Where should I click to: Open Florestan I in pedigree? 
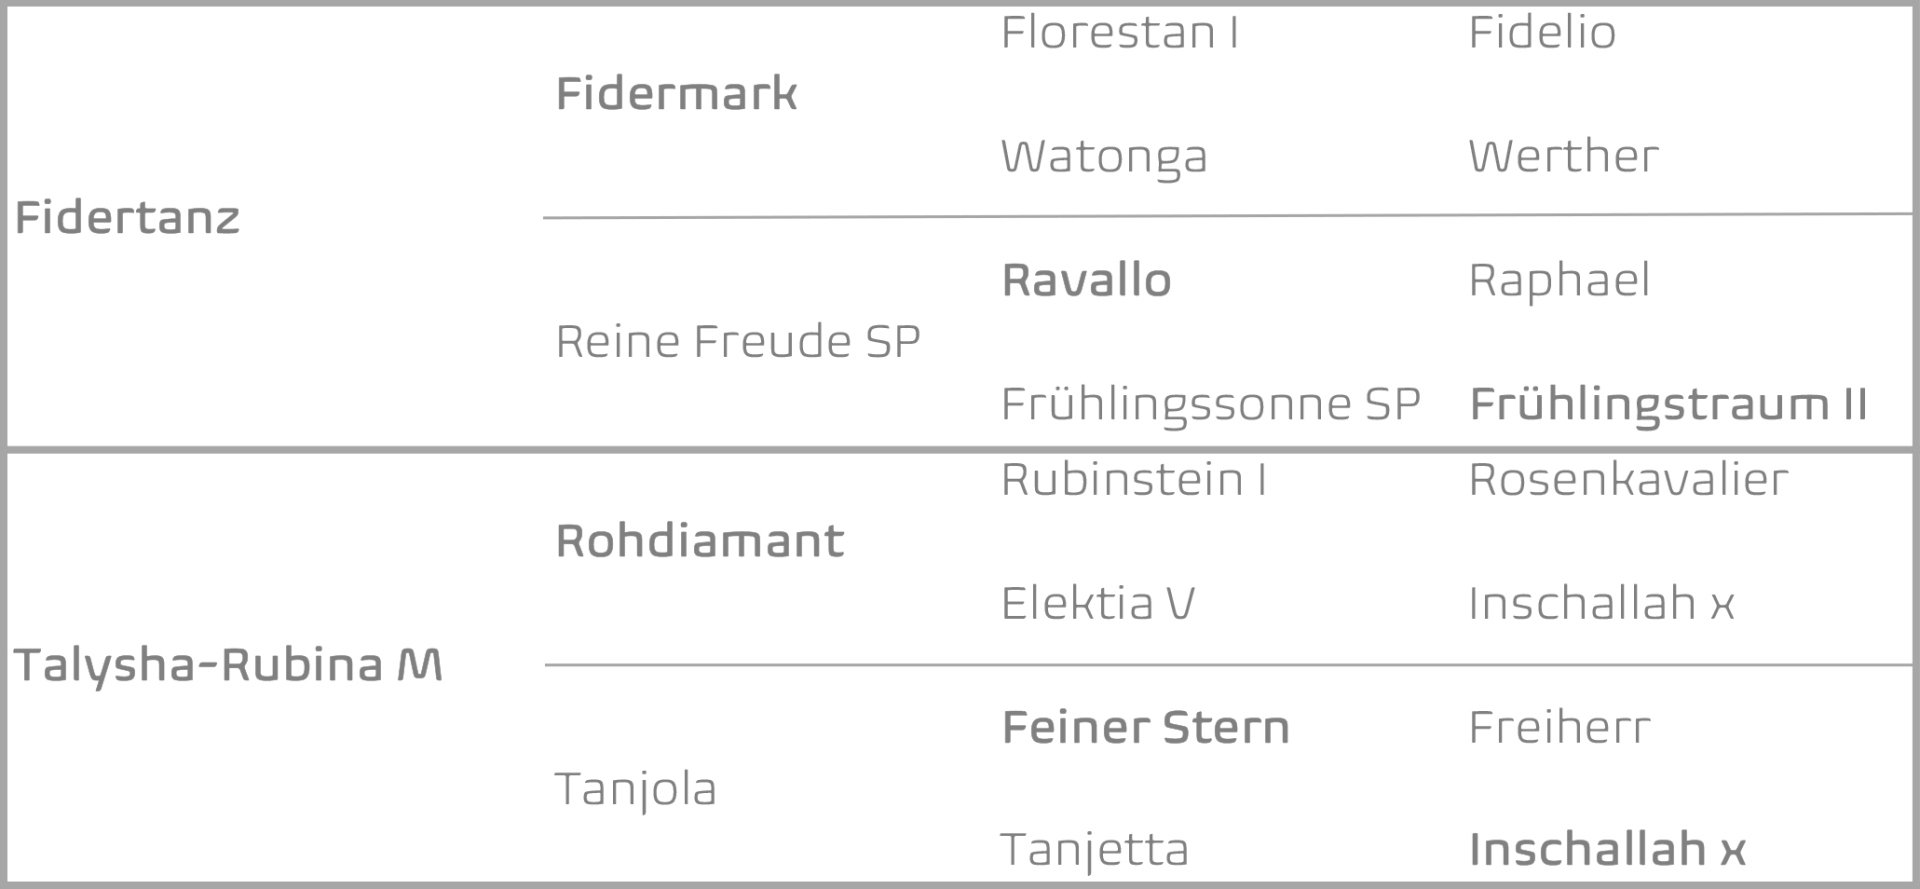point(1119,33)
